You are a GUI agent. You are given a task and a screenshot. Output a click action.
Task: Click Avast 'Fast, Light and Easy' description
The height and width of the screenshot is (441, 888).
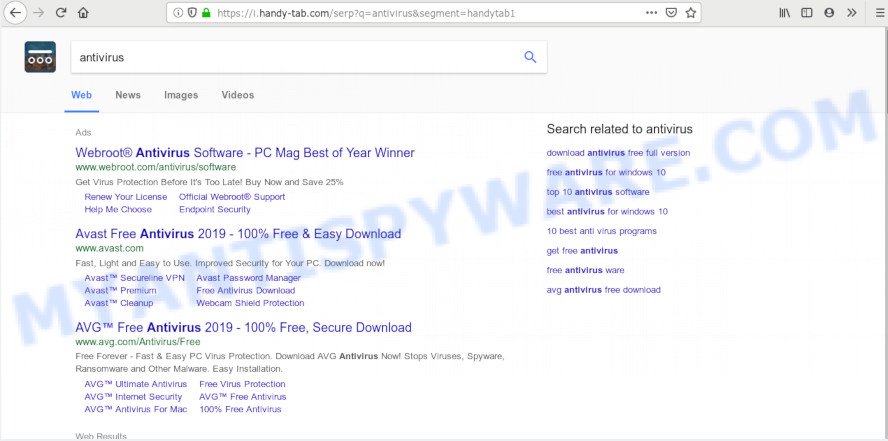230,263
